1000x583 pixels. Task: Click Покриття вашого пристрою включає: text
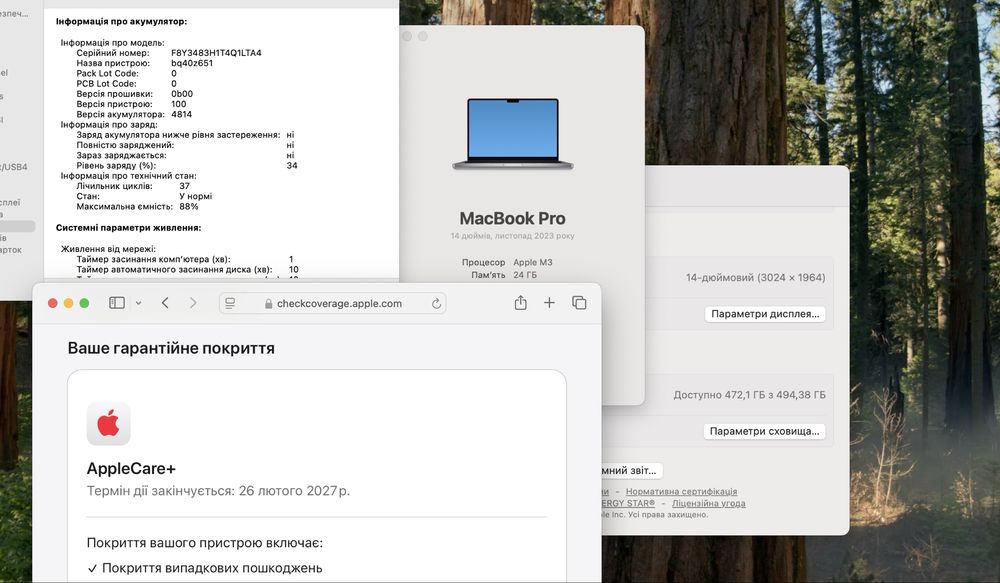pyautogui.click(x=205, y=543)
